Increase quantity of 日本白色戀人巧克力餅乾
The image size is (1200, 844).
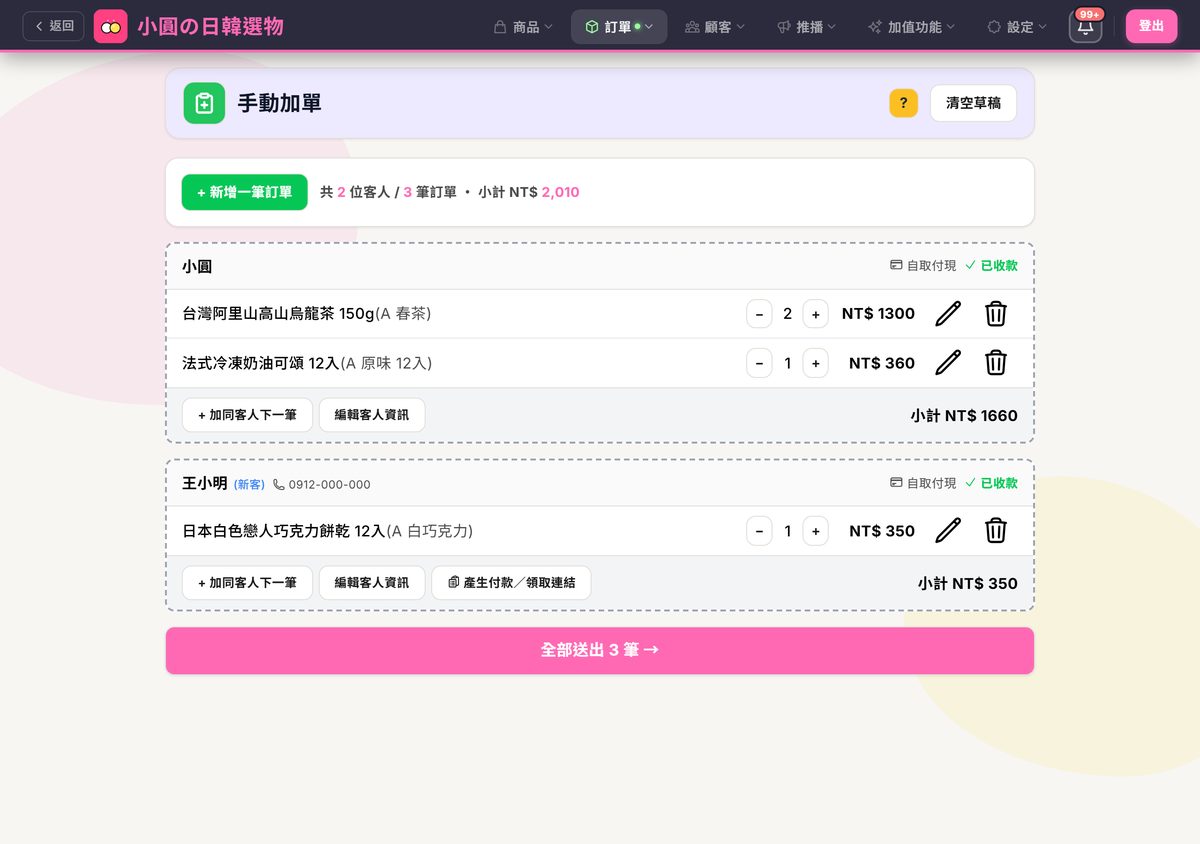click(815, 531)
